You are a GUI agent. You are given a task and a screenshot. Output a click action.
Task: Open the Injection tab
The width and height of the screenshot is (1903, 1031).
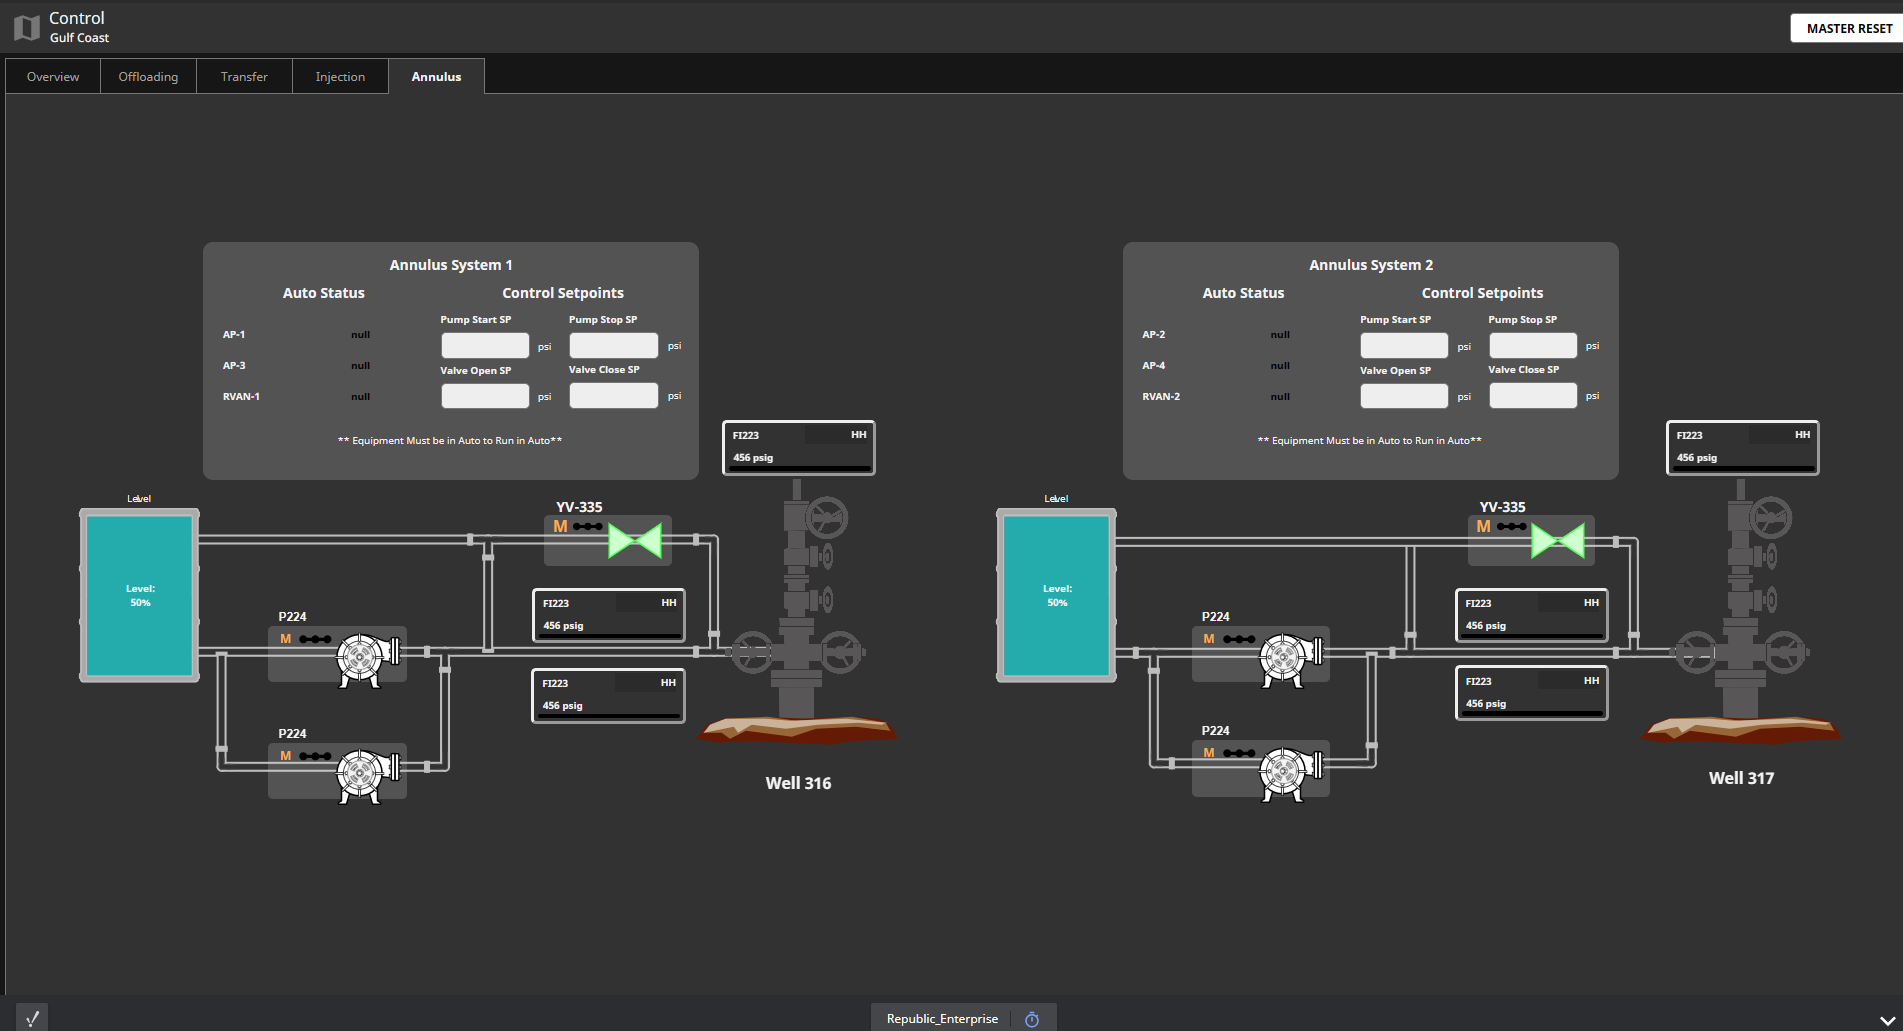(x=340, y=77)
